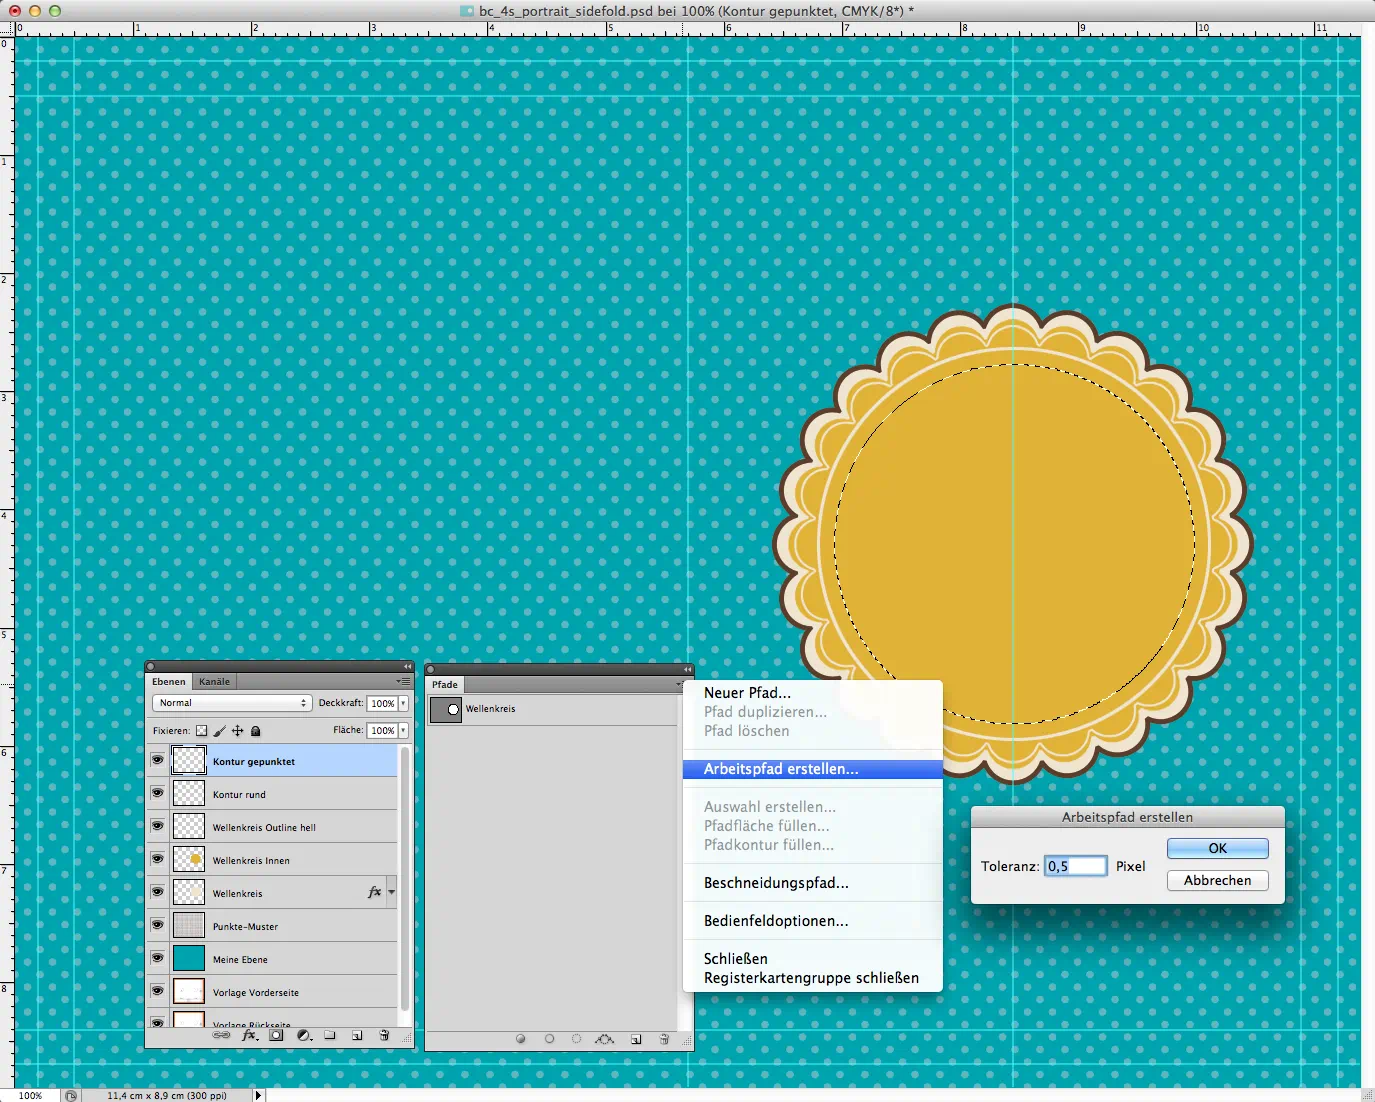Open the Normal blend mode dropdown
Image resolution: width=1375 pixels, height=1102 pixels.
[233, 703]
